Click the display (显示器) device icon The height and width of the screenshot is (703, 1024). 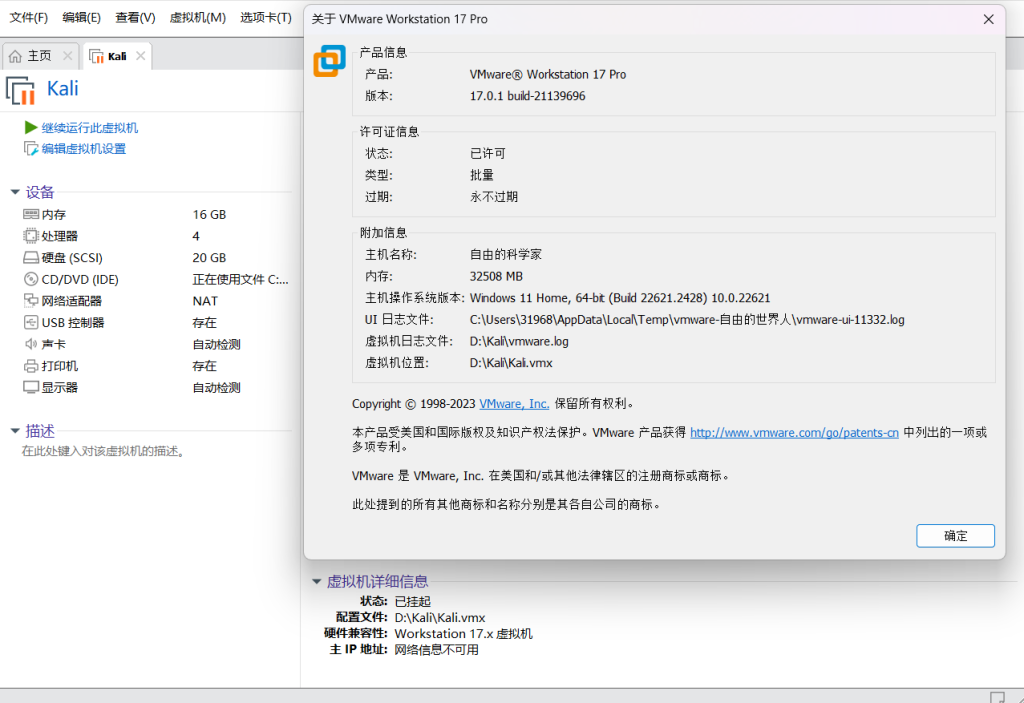[30, 388]
